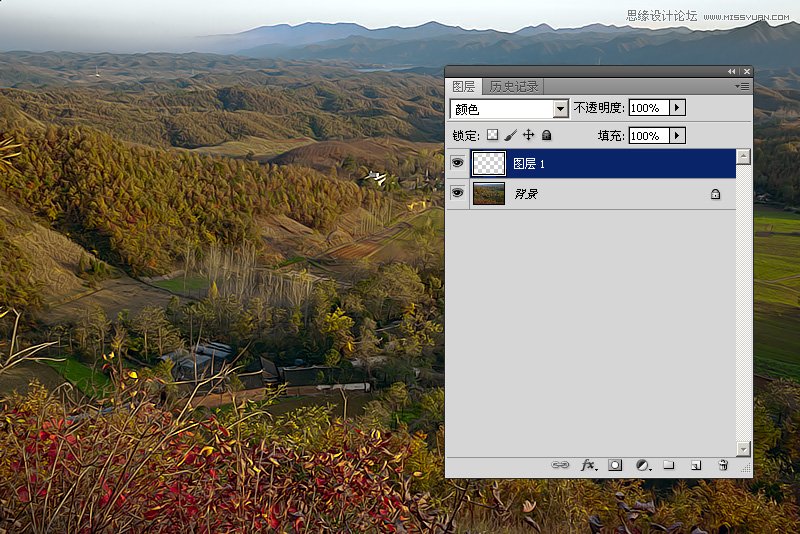Click the layers list scroll up arrow
Screen dimensions: 800x534
coord(743,156)
